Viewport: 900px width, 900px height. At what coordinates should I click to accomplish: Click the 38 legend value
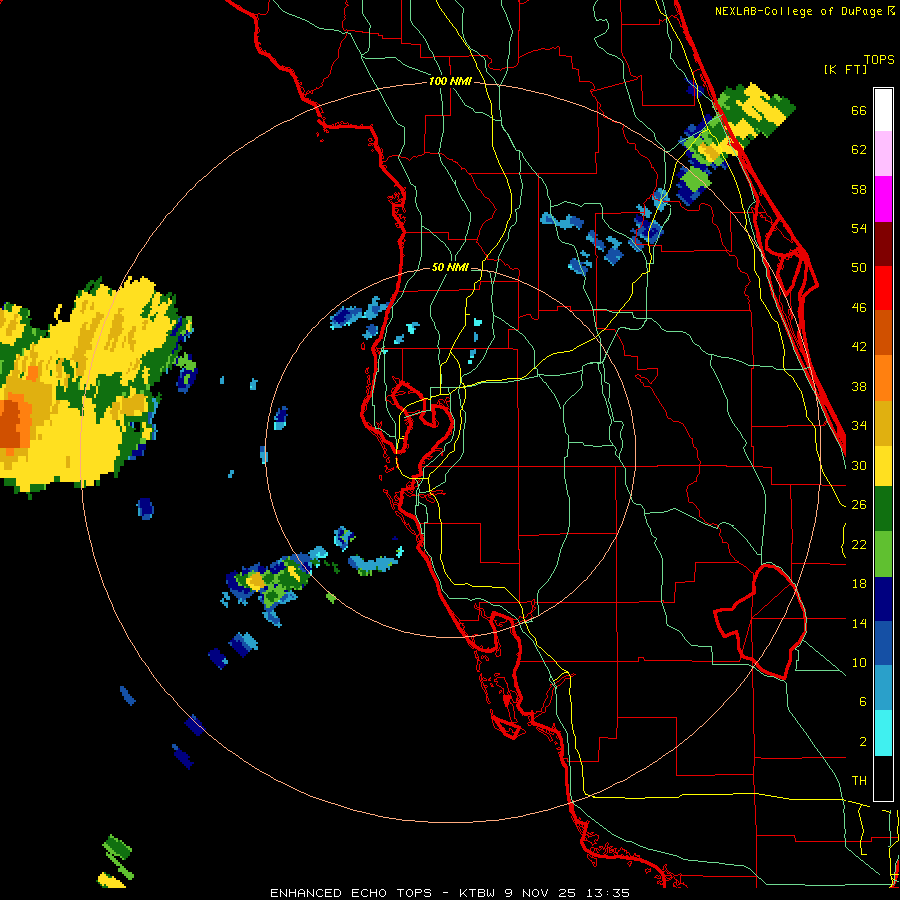point(859,386)
